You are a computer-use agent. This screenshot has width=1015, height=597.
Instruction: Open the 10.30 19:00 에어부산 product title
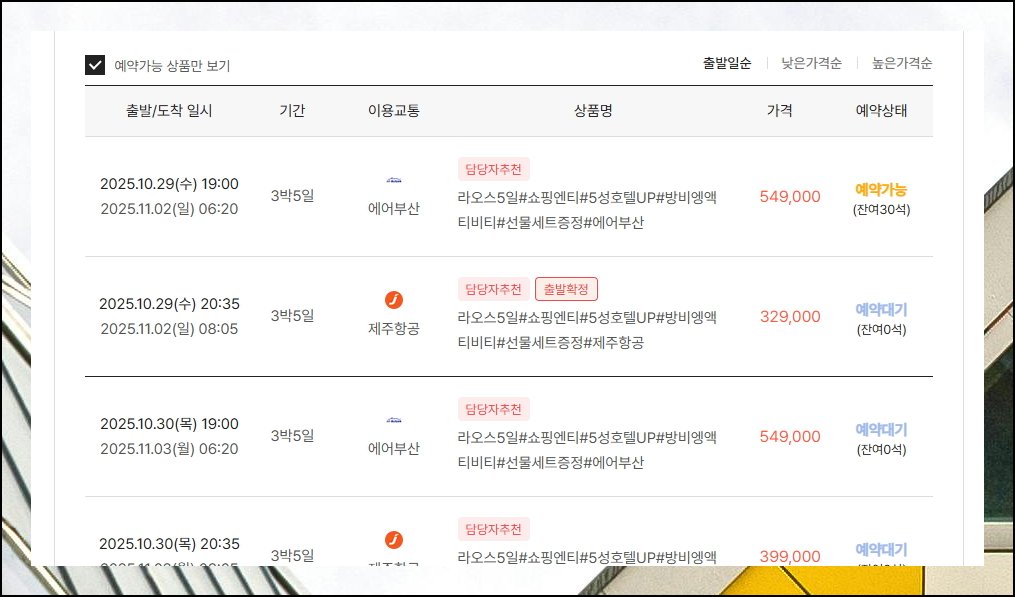tap(587, 450)
